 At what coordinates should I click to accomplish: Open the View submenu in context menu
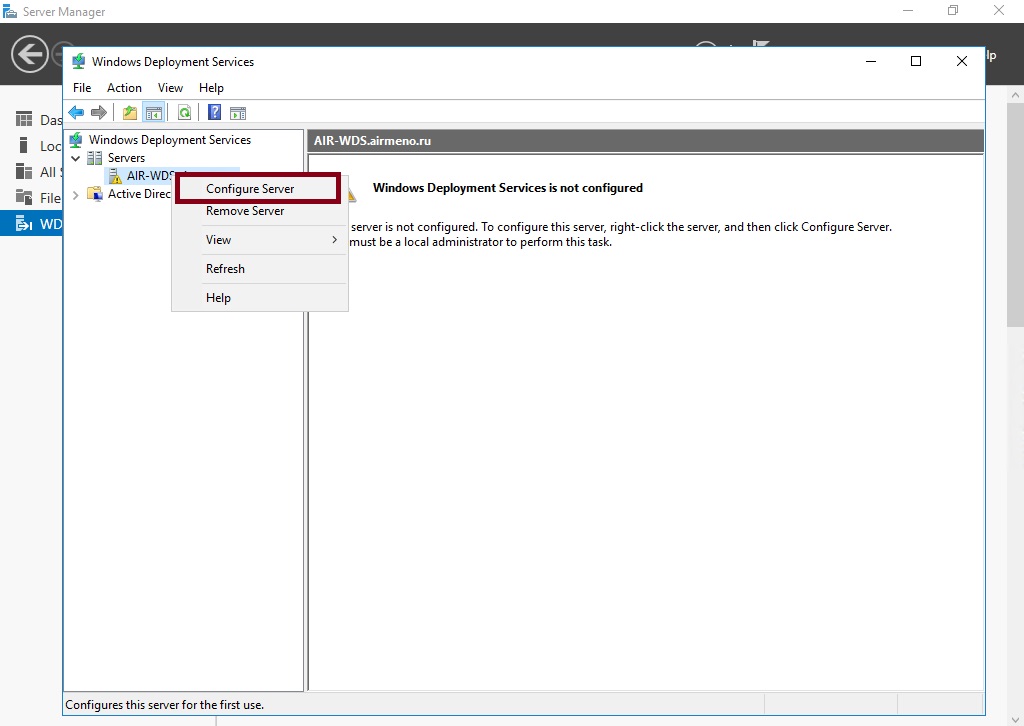click(x=260, y=240)
